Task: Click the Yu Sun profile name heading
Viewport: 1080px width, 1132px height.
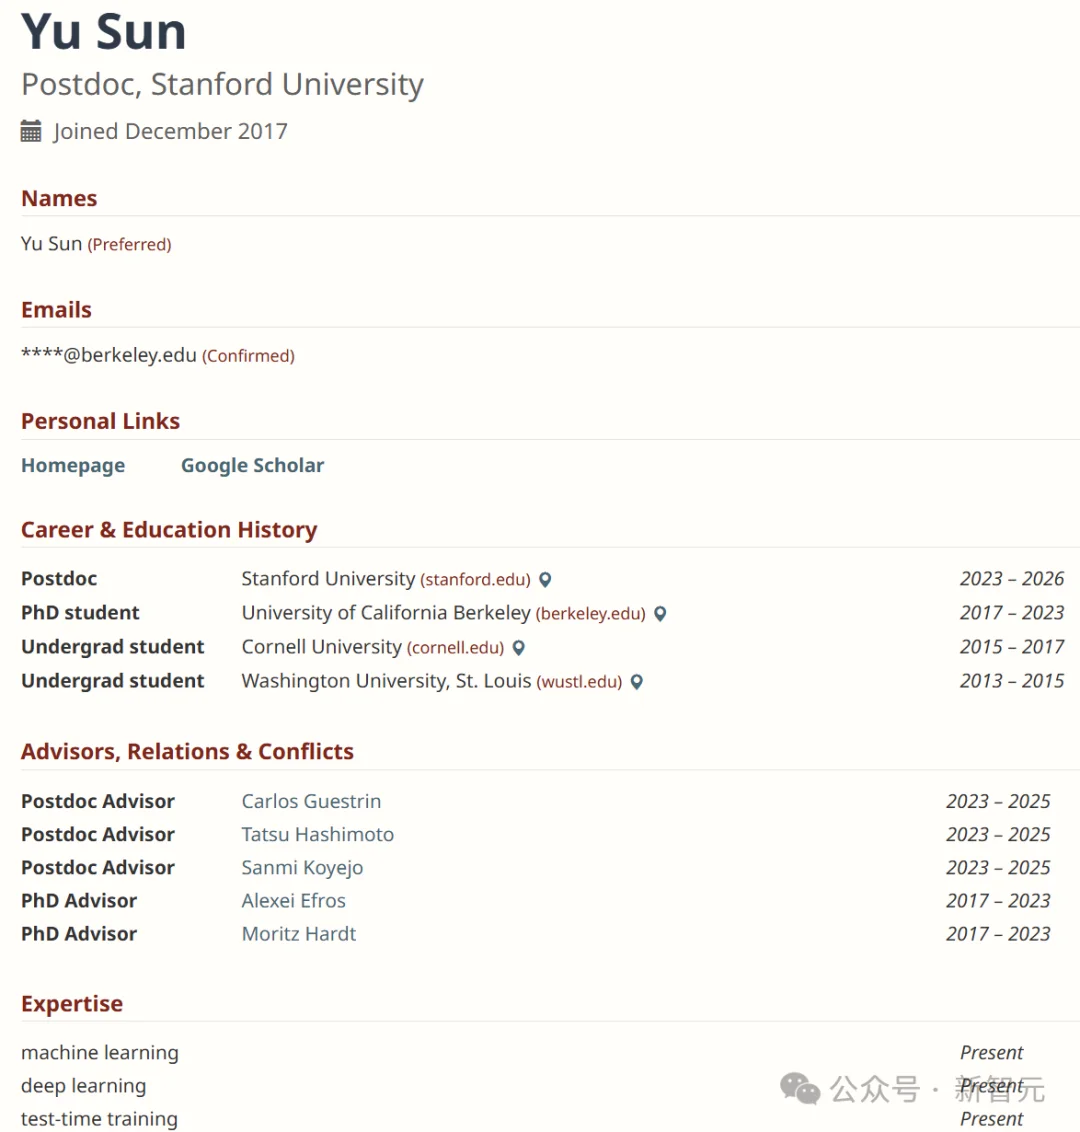Action: 104,31
